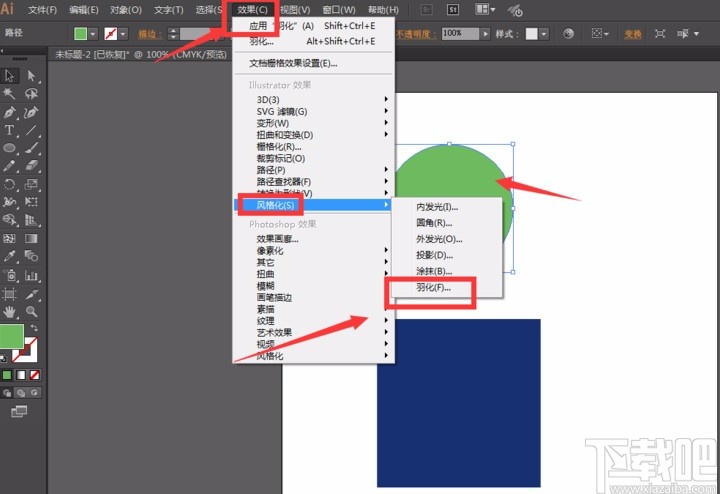Select the Hand tool
Viewport: 720px width, 494px height.
point(9,312)
